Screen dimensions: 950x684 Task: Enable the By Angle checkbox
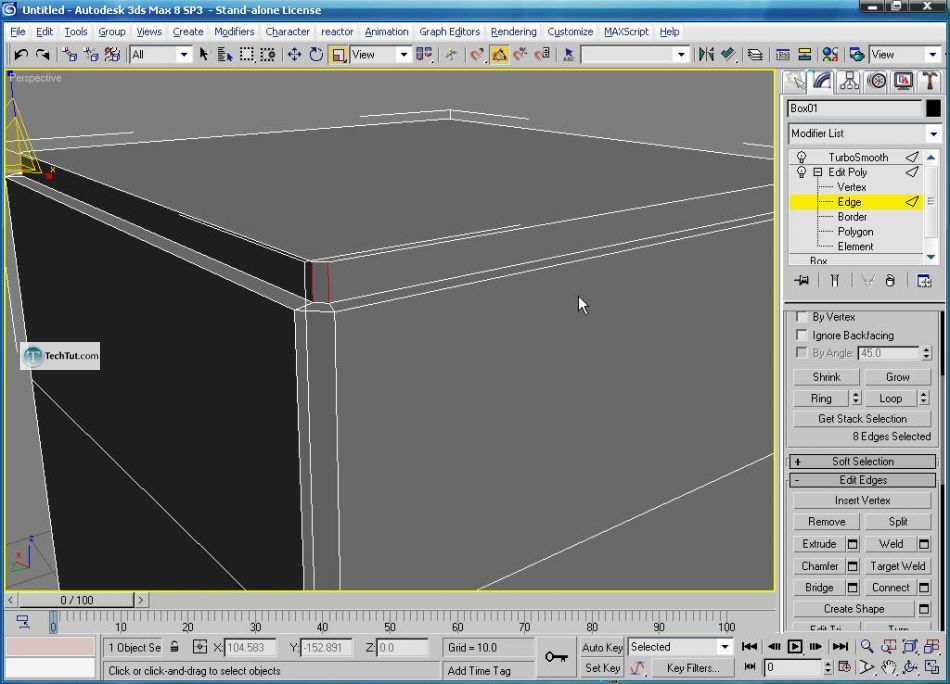coord(802,353)
